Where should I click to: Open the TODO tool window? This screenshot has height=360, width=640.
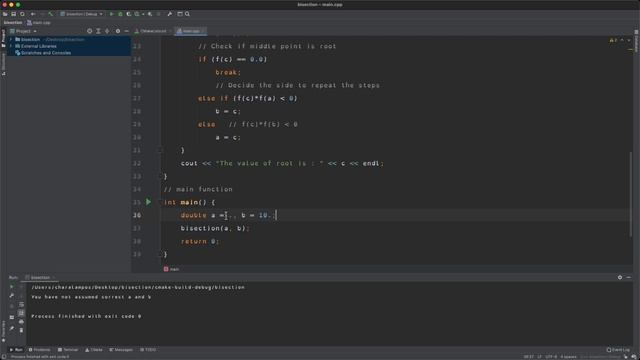tap(148, 350)
